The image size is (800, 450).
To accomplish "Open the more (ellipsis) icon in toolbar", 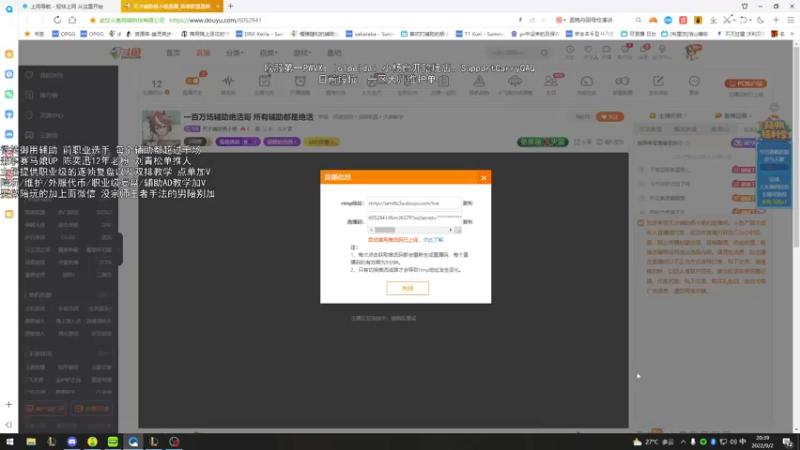I will (694, 81).
